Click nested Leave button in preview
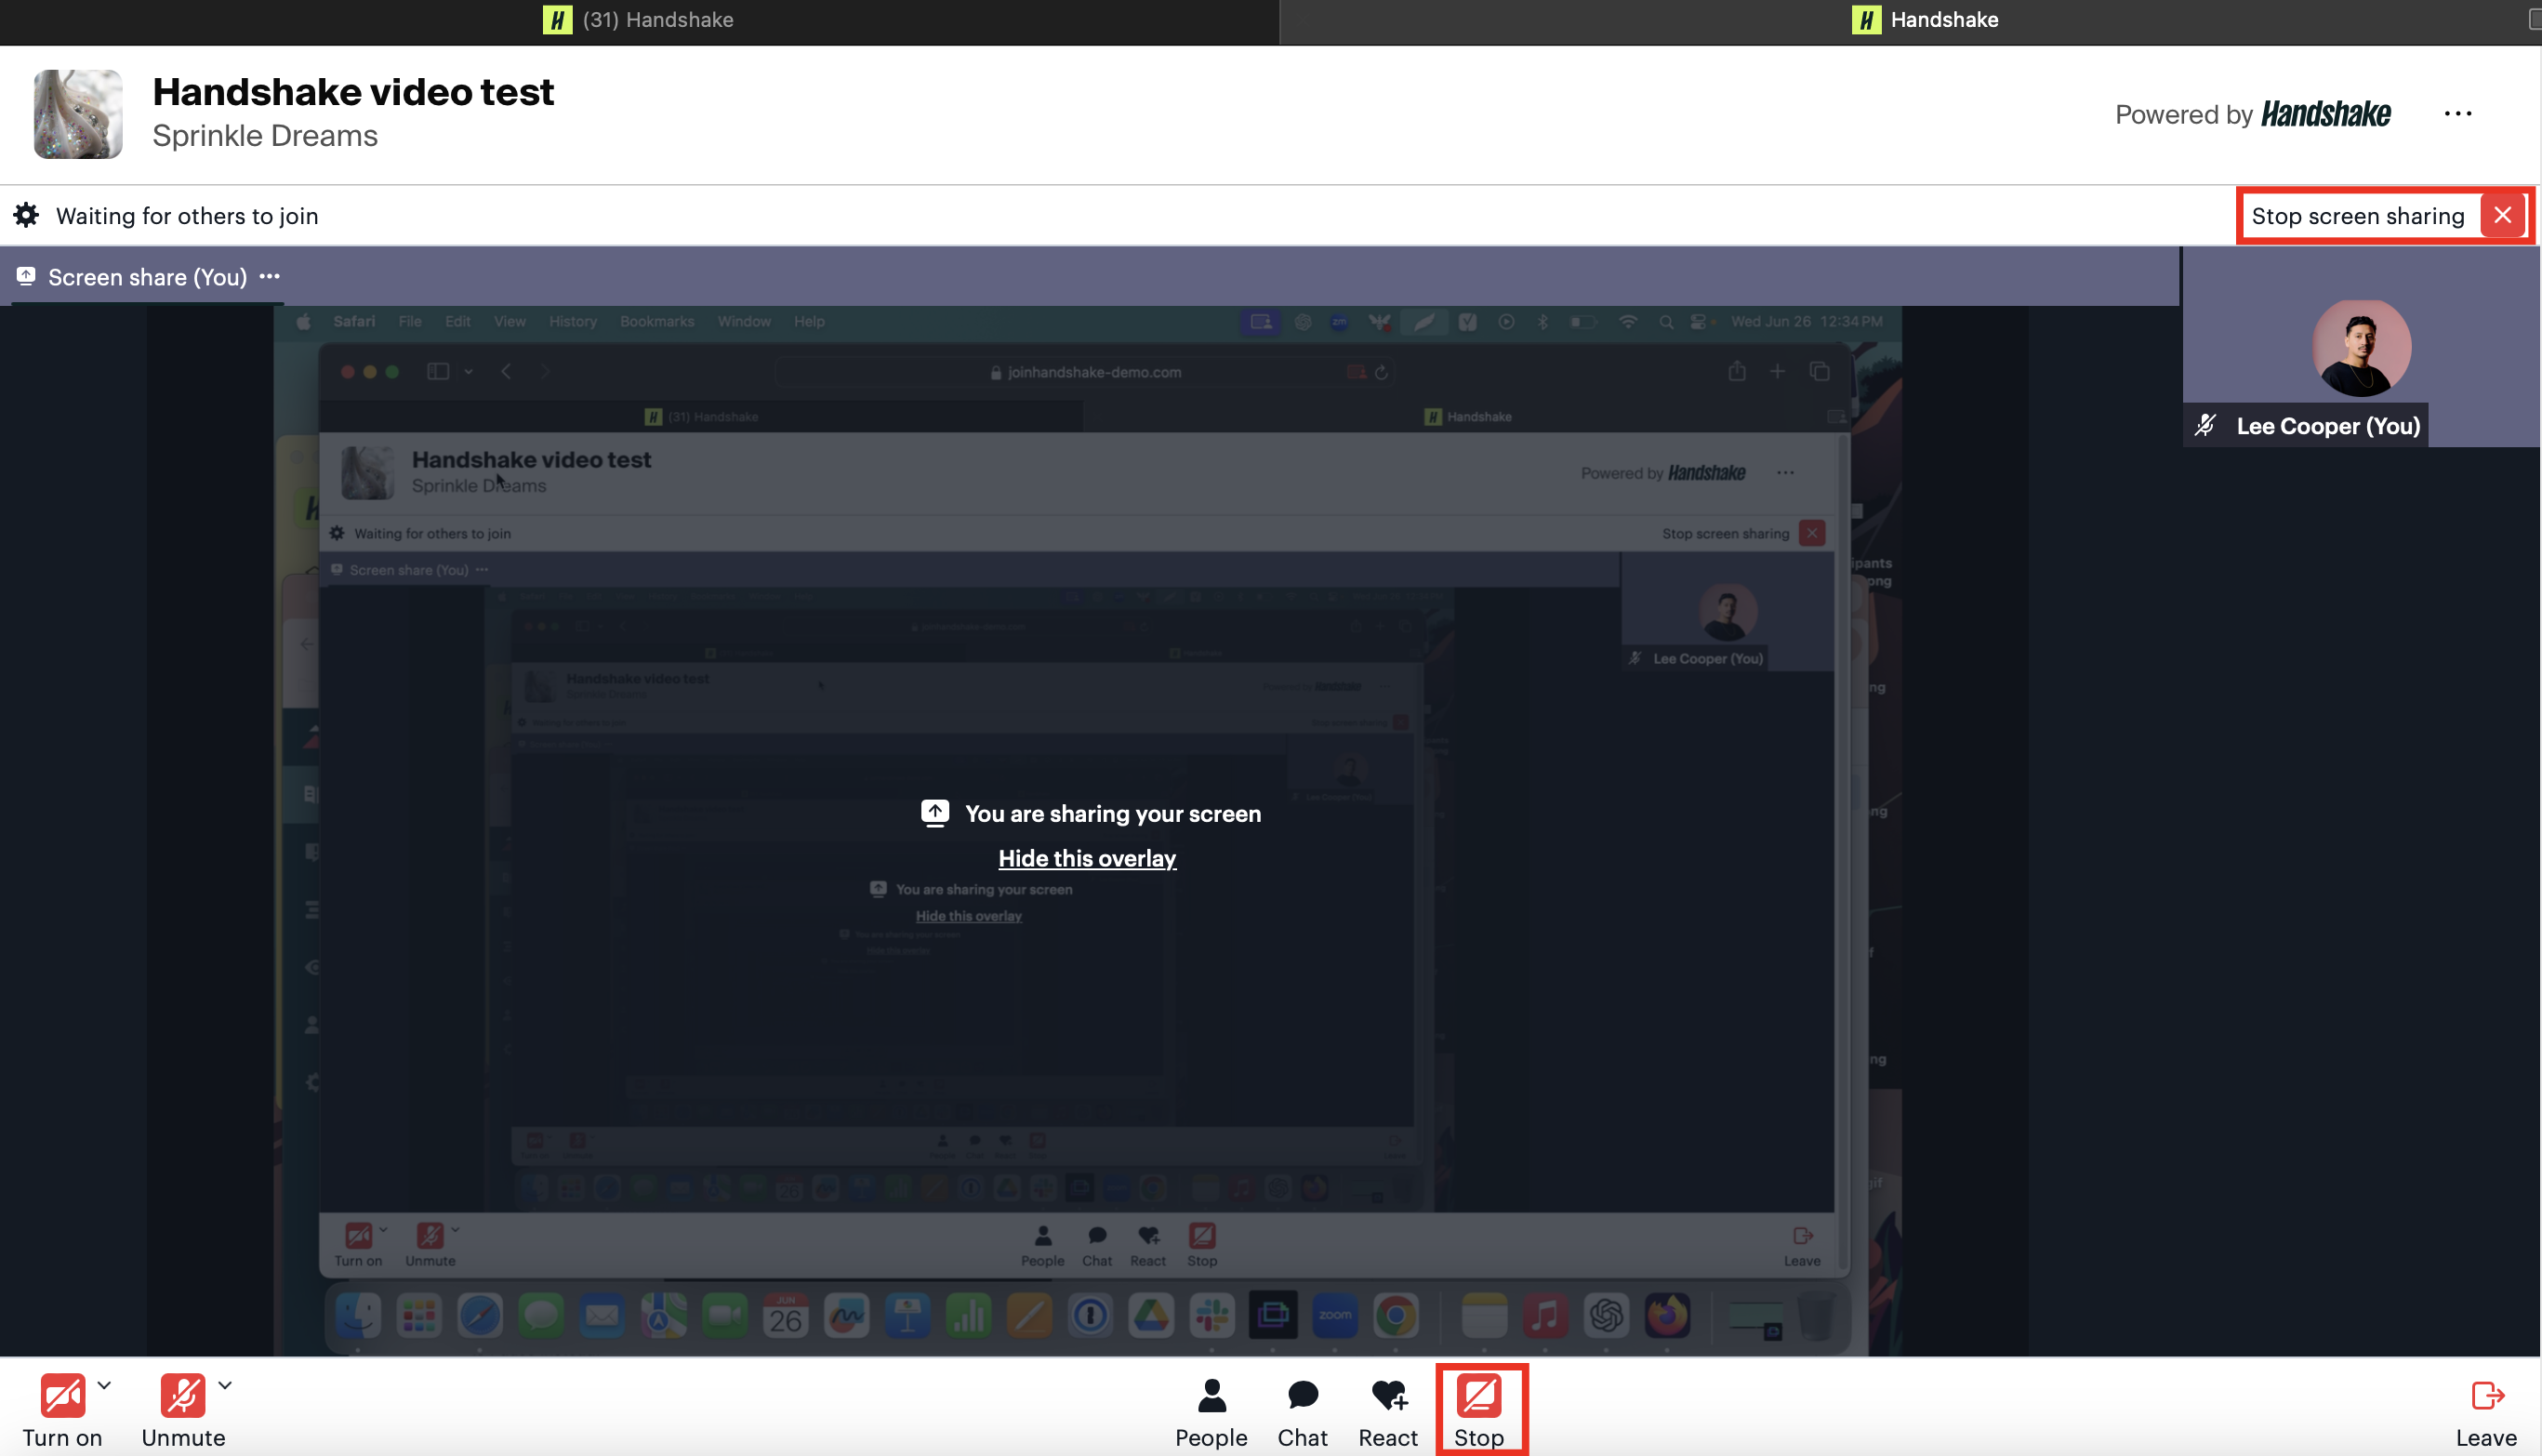This screenshot has height=1456, width=2542. coord(1802,1247)
